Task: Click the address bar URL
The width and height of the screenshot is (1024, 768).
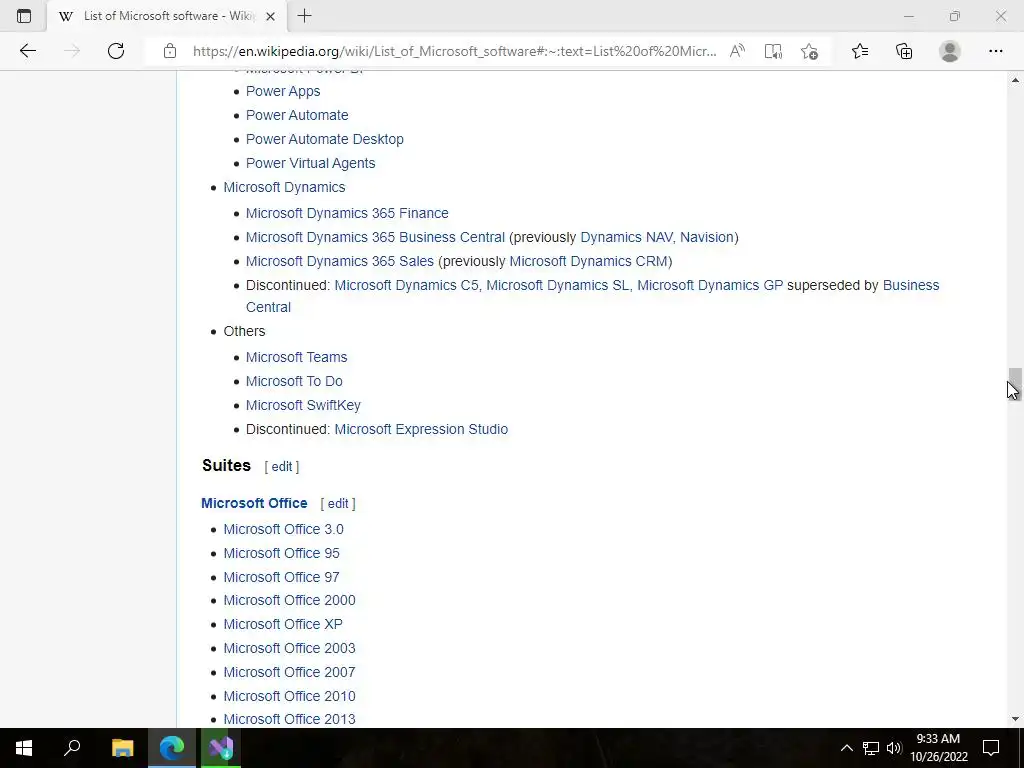Action: [455, 51]
